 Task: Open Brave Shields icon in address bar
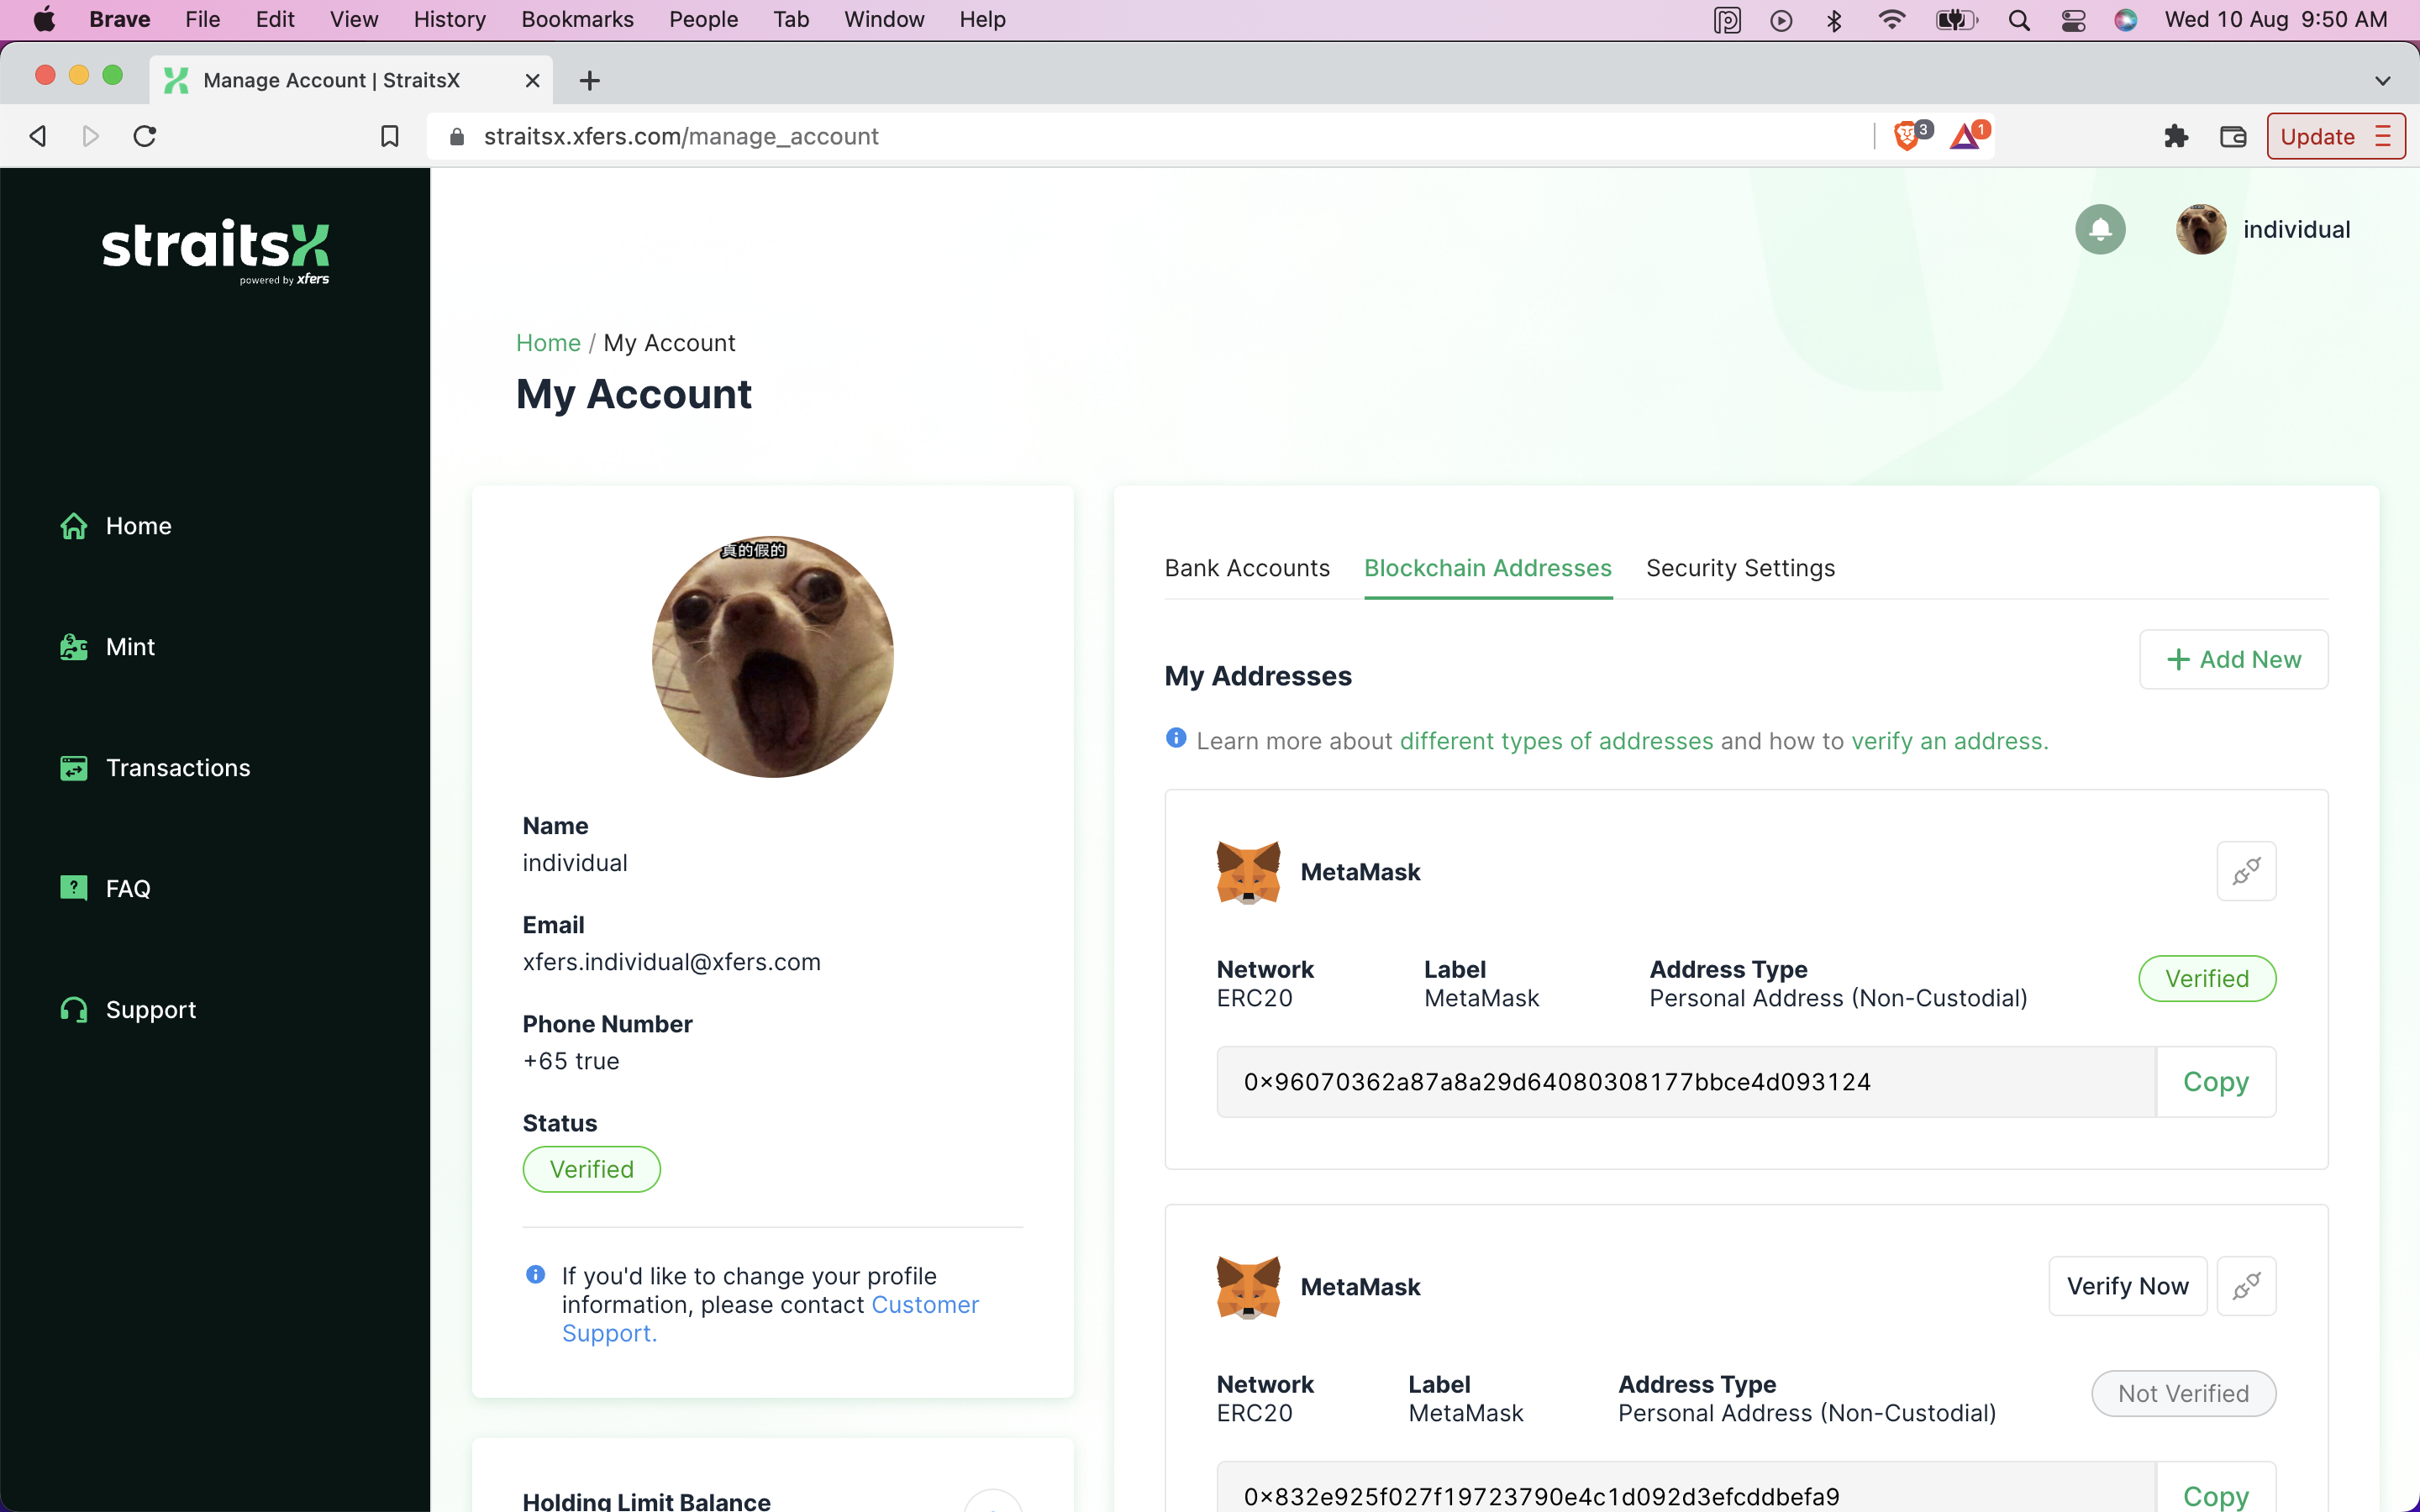[1907, 136]
